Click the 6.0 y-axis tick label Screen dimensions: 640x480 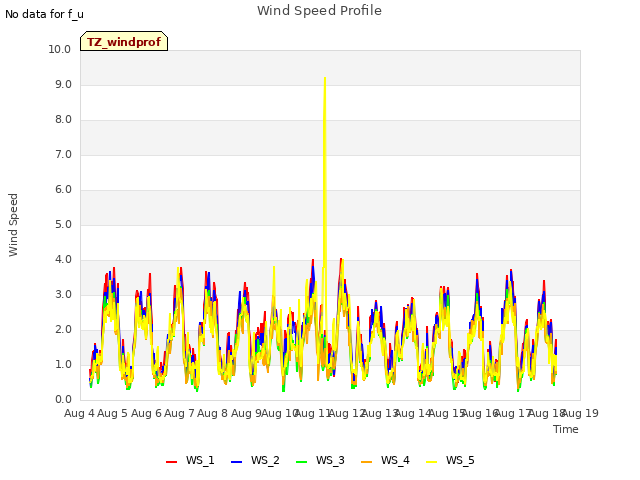[63, 190]
